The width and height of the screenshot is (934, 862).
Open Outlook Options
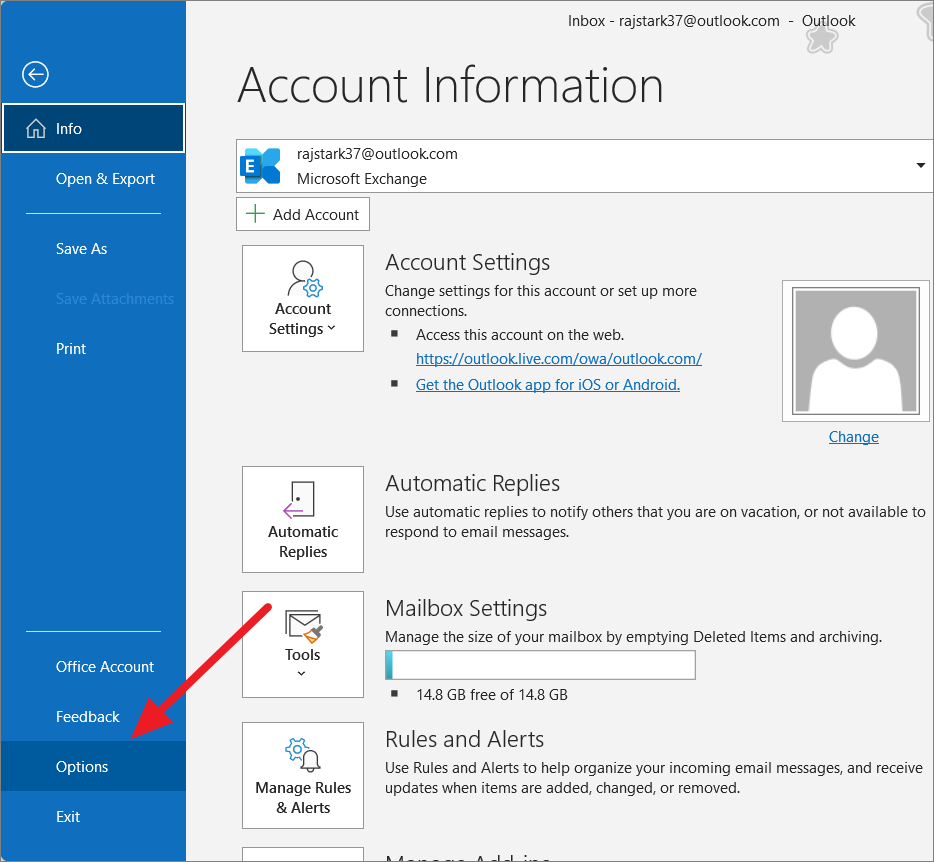pos(93,766)
